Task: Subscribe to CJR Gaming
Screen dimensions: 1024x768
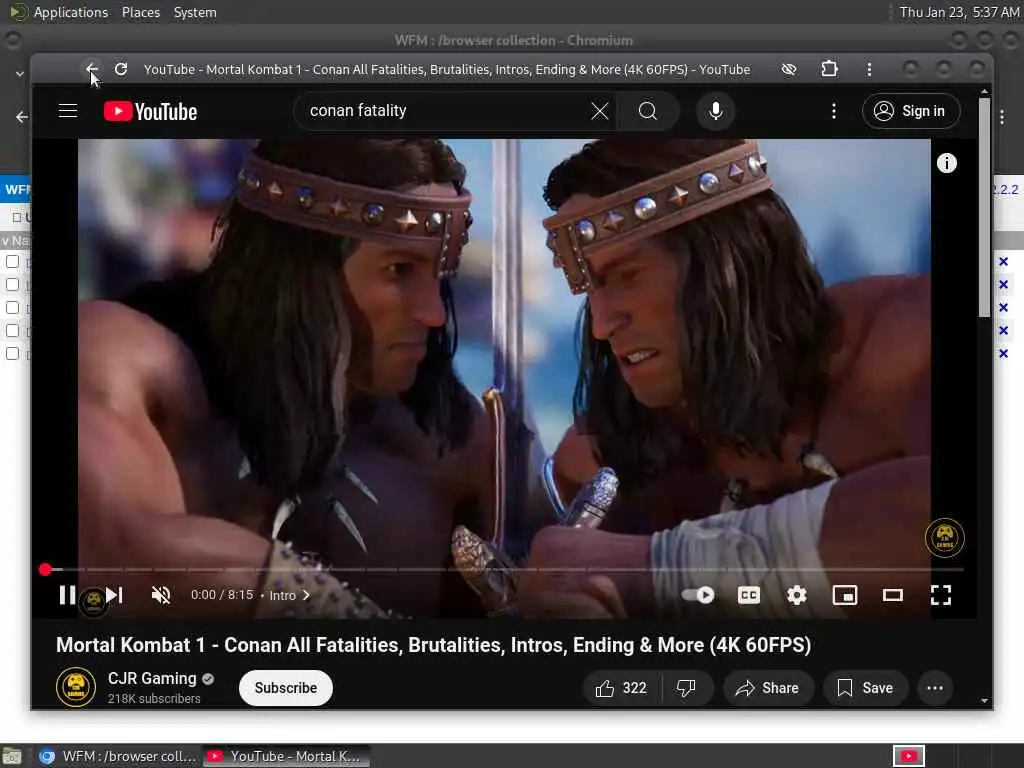Action: (x=285, y=688)
